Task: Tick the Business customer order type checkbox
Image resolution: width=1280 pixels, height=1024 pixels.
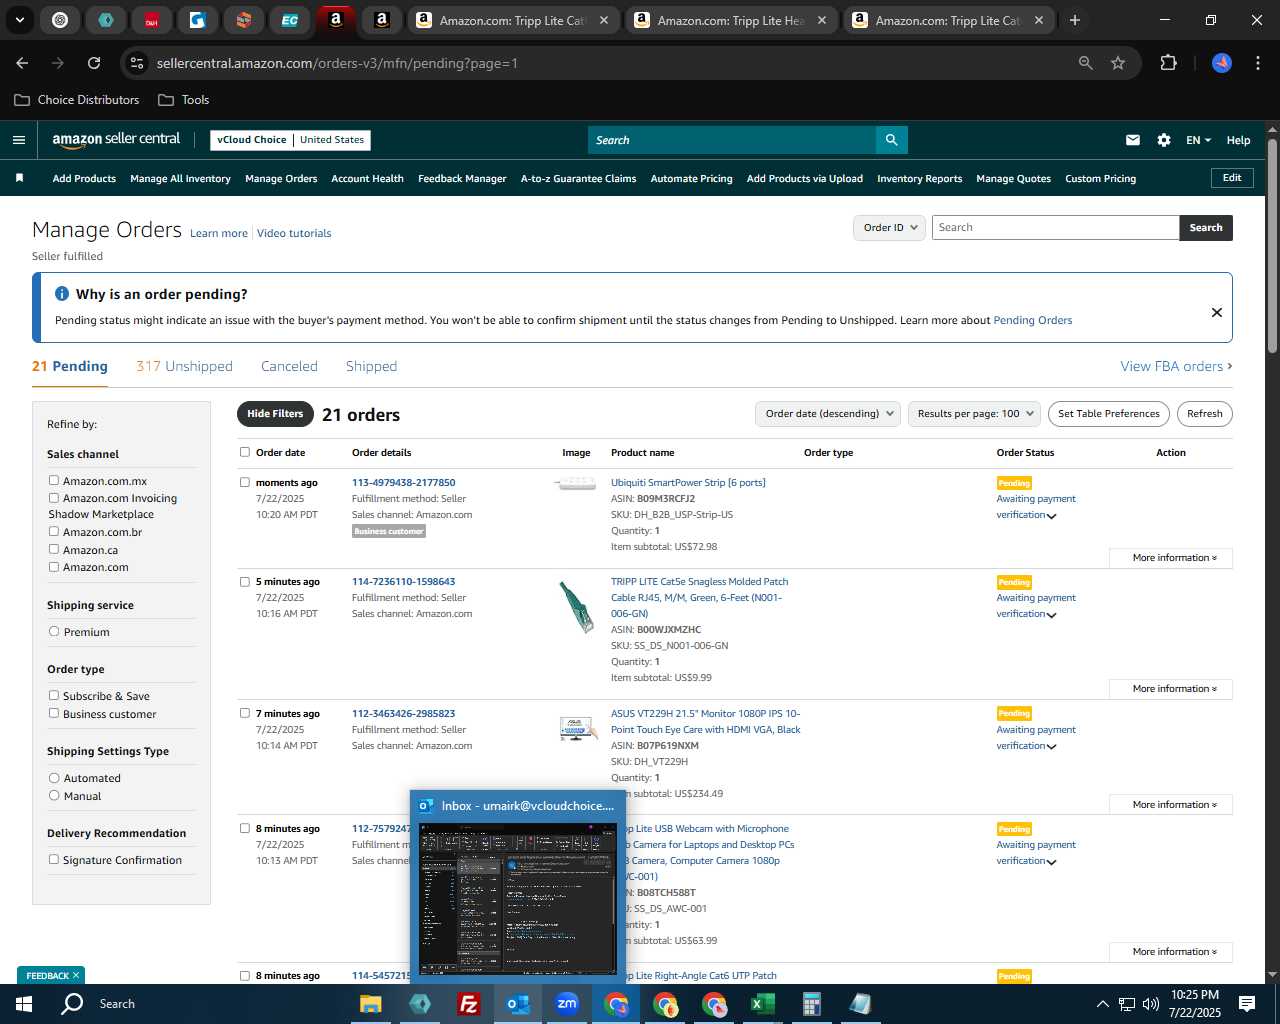Action: (x=54, y=714)
